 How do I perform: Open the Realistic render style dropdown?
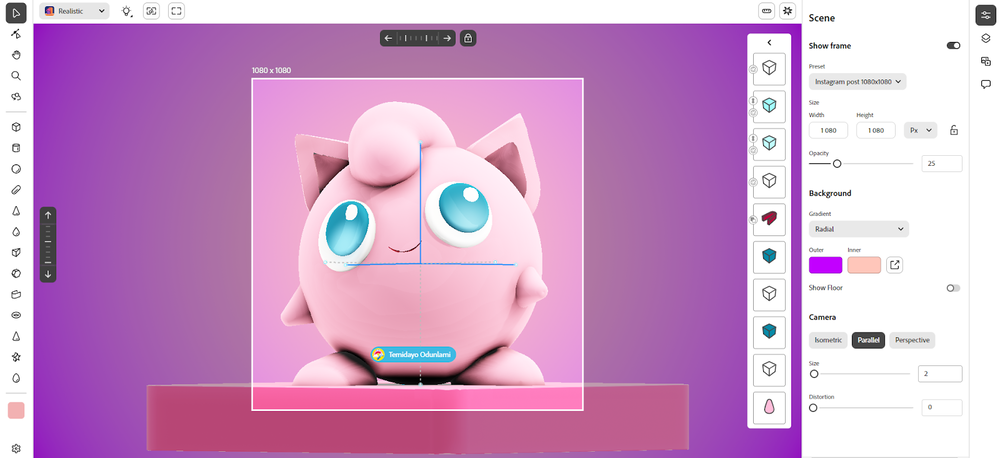[75, 11]
